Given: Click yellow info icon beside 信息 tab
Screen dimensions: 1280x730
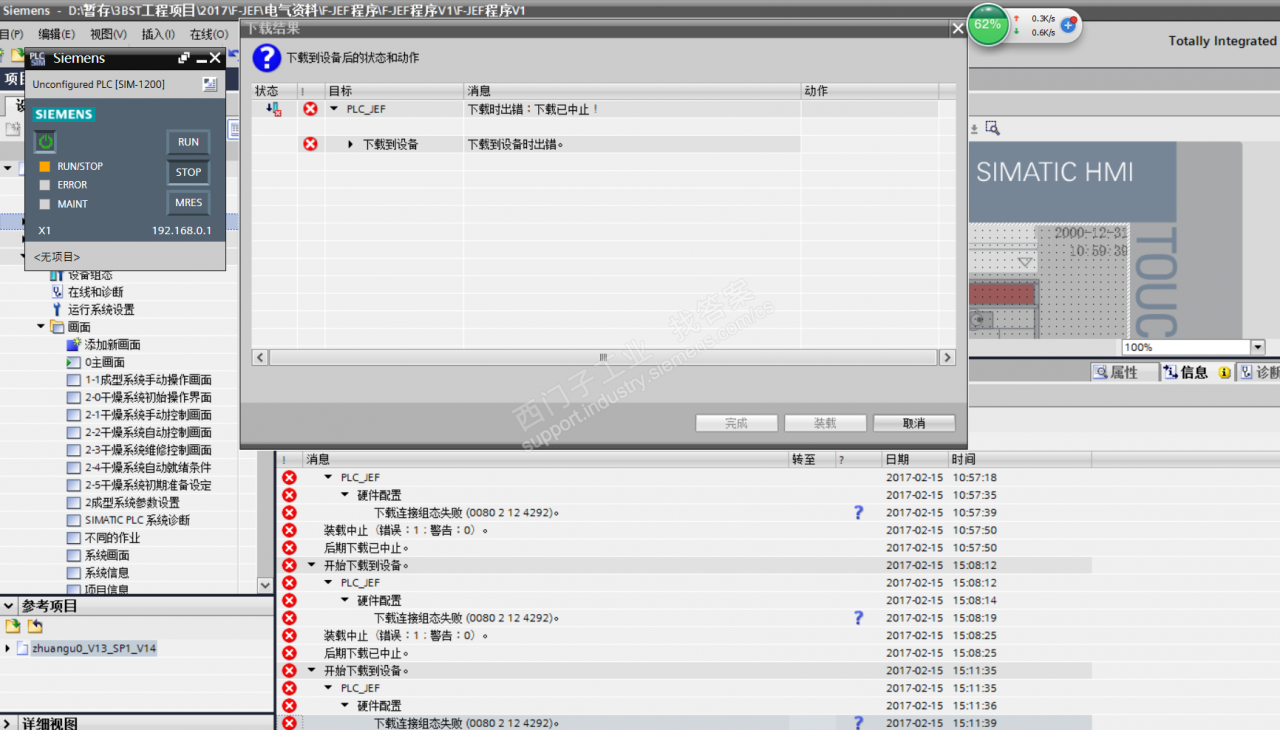Looking at the screenshot, I should 1224,372.
